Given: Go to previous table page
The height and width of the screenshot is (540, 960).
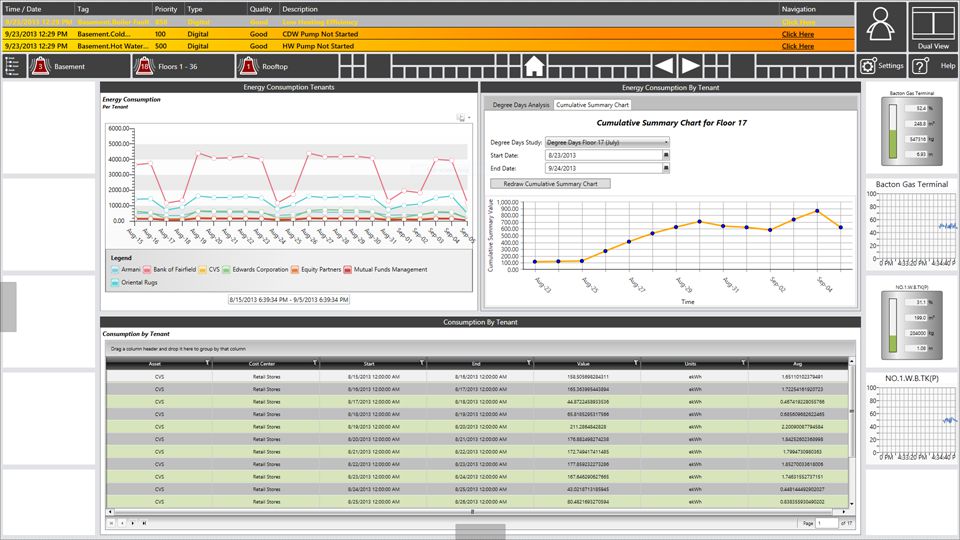Looking at the screenshot, I should pos(122,523).
